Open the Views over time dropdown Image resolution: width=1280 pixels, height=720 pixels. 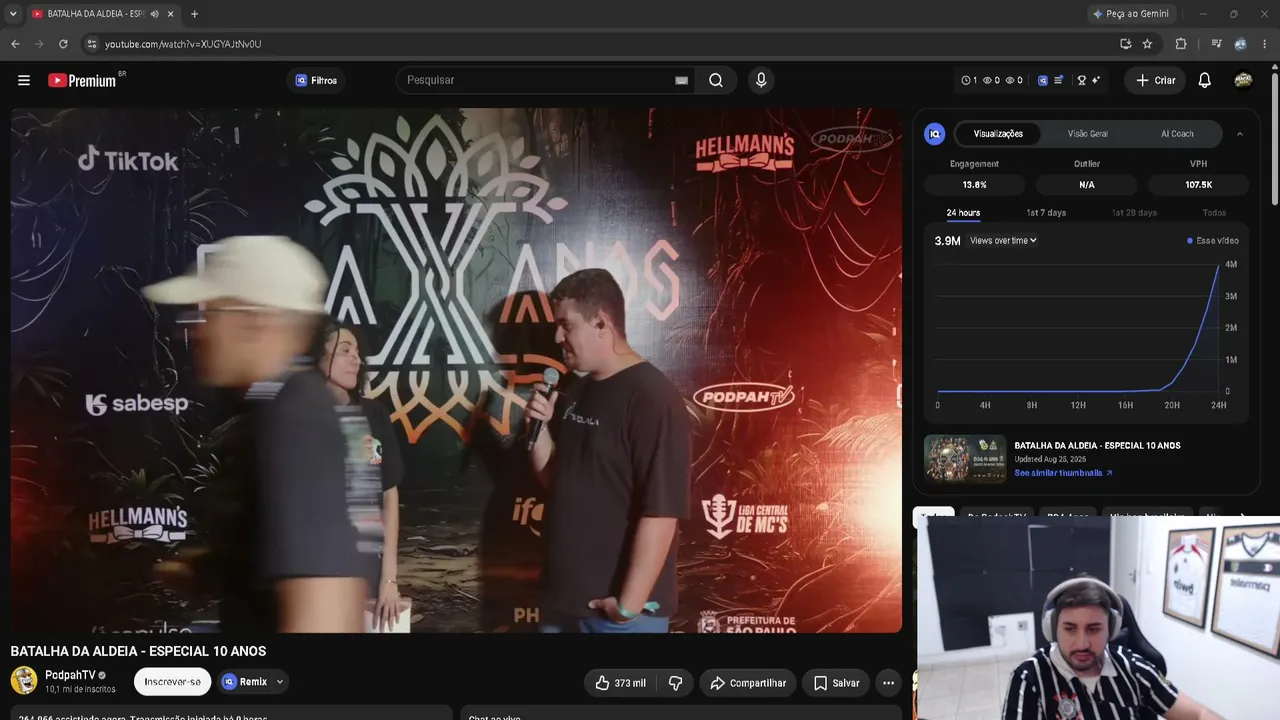pyautogui.click(x=1003, y=241)
